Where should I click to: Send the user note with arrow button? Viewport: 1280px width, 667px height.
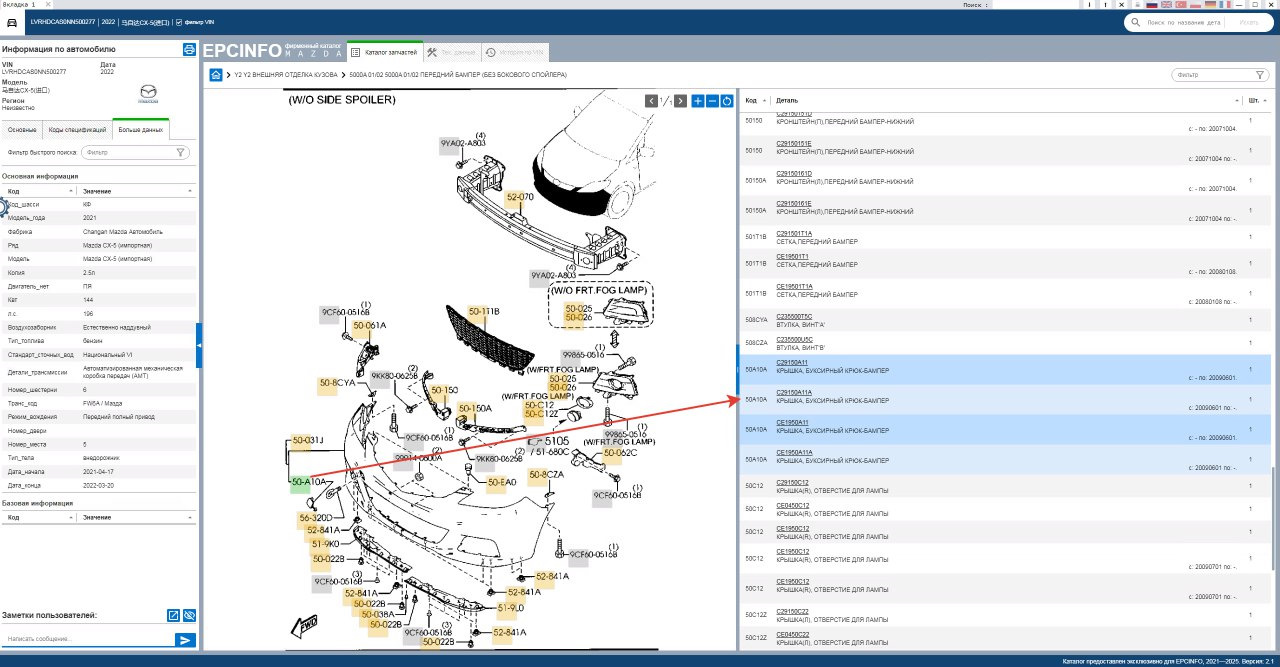tap(185, 640)
